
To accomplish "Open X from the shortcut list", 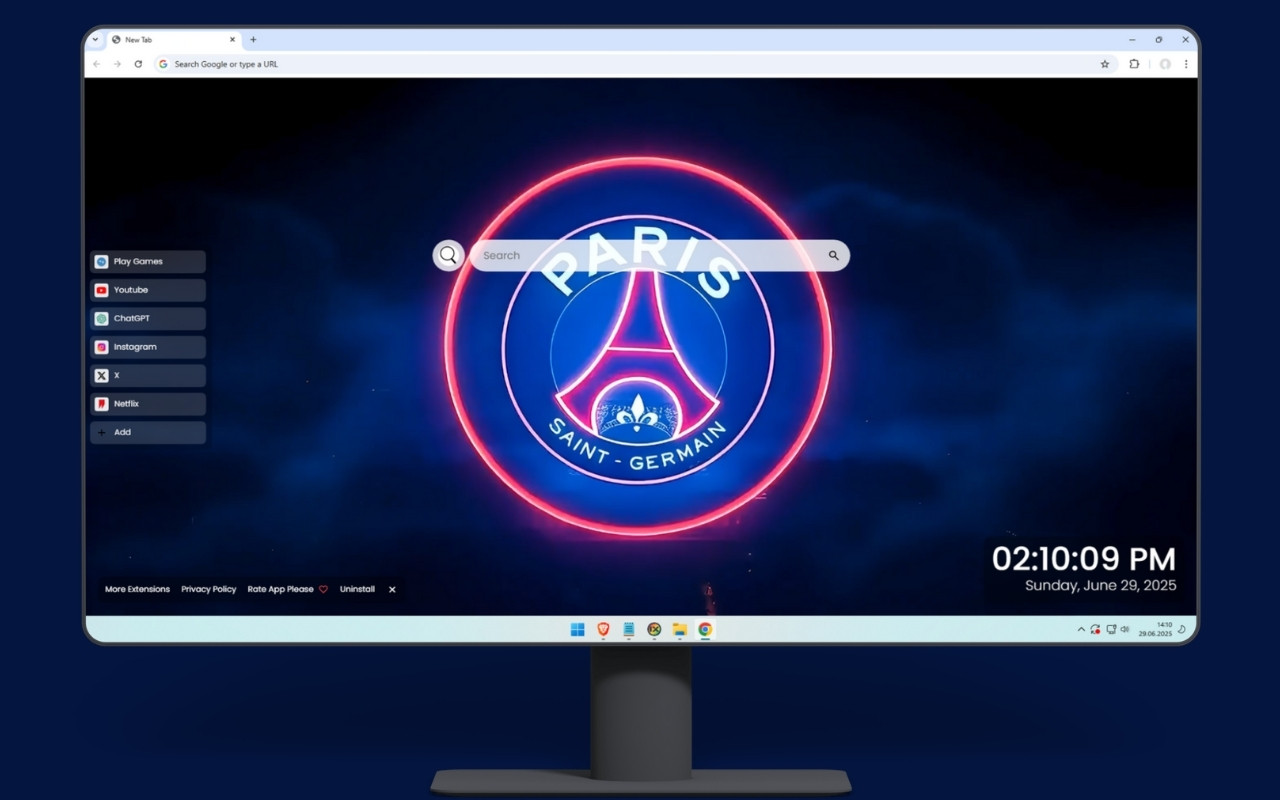I will [x=116, y=375].
